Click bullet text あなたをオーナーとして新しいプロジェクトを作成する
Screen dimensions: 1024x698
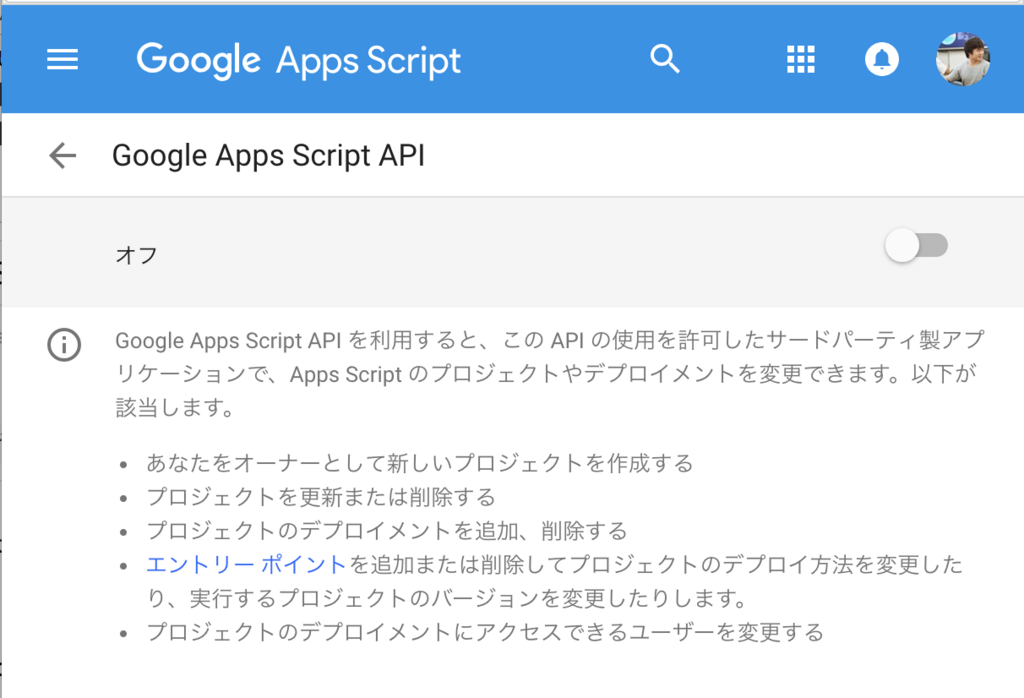(x=420, y=463)
